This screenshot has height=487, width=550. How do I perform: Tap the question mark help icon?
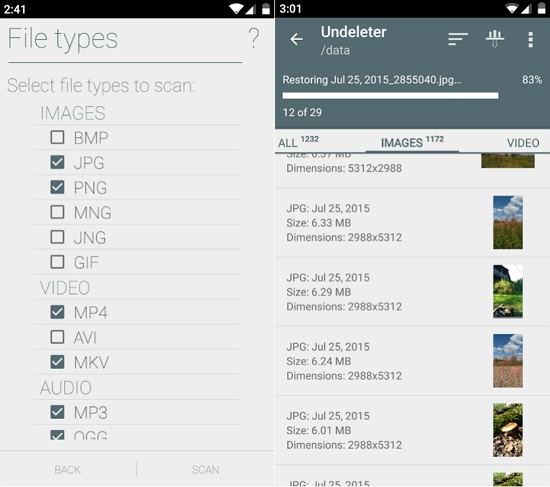click(x=254, y=38)
